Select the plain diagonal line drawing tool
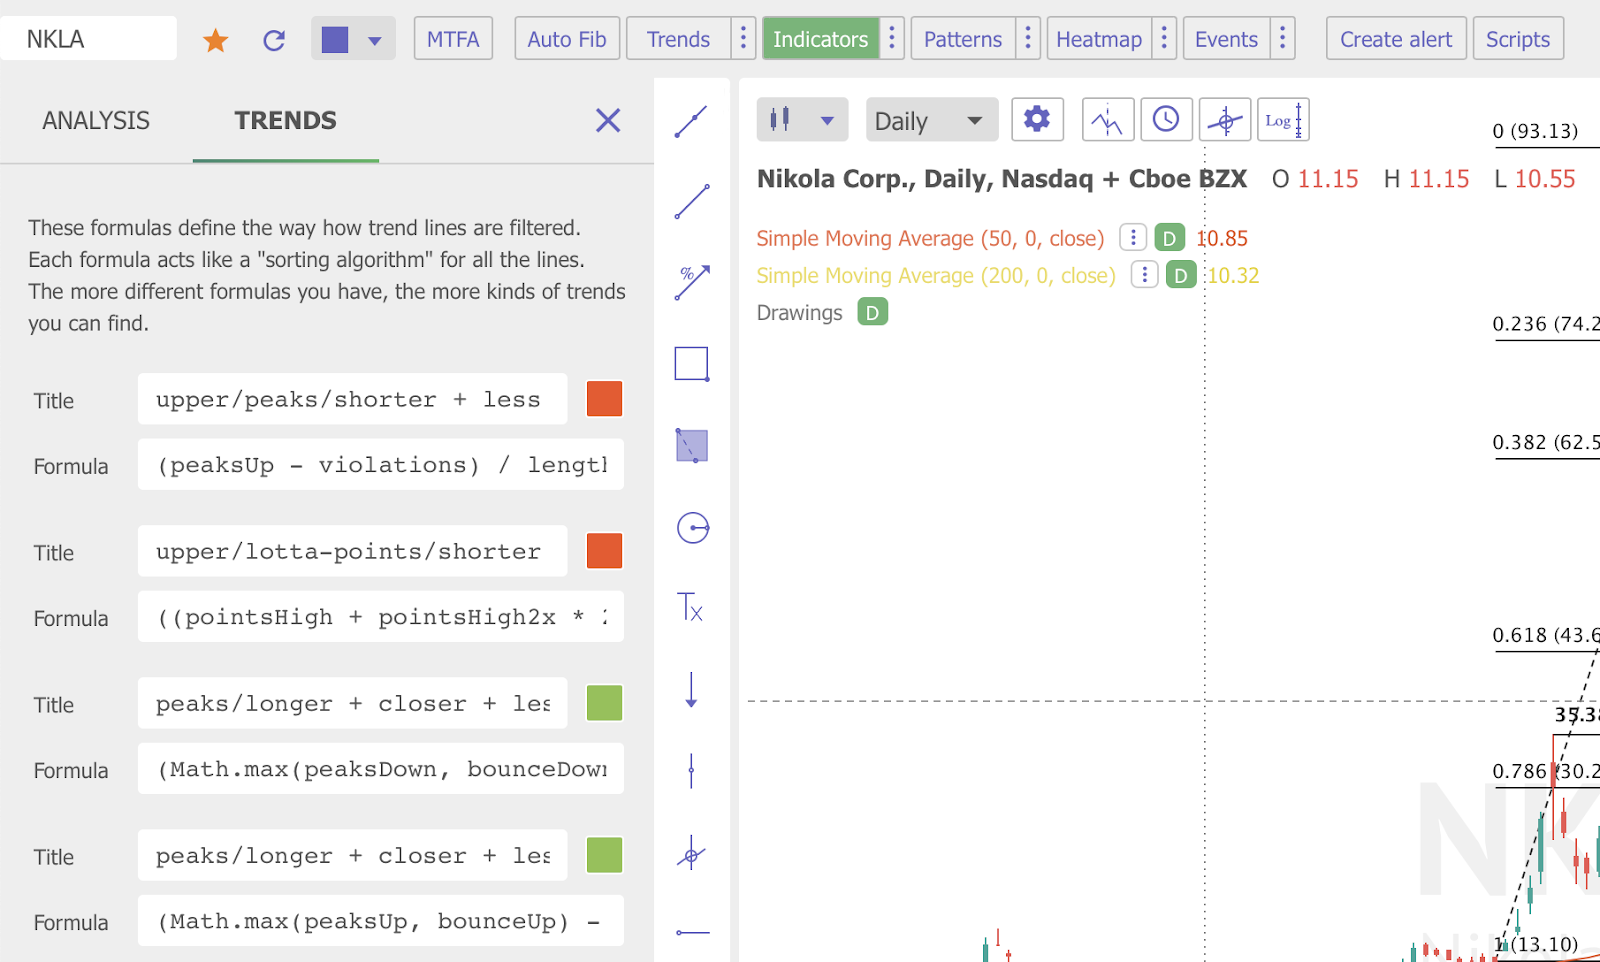Screen dimensions: 1600x962 692,201
